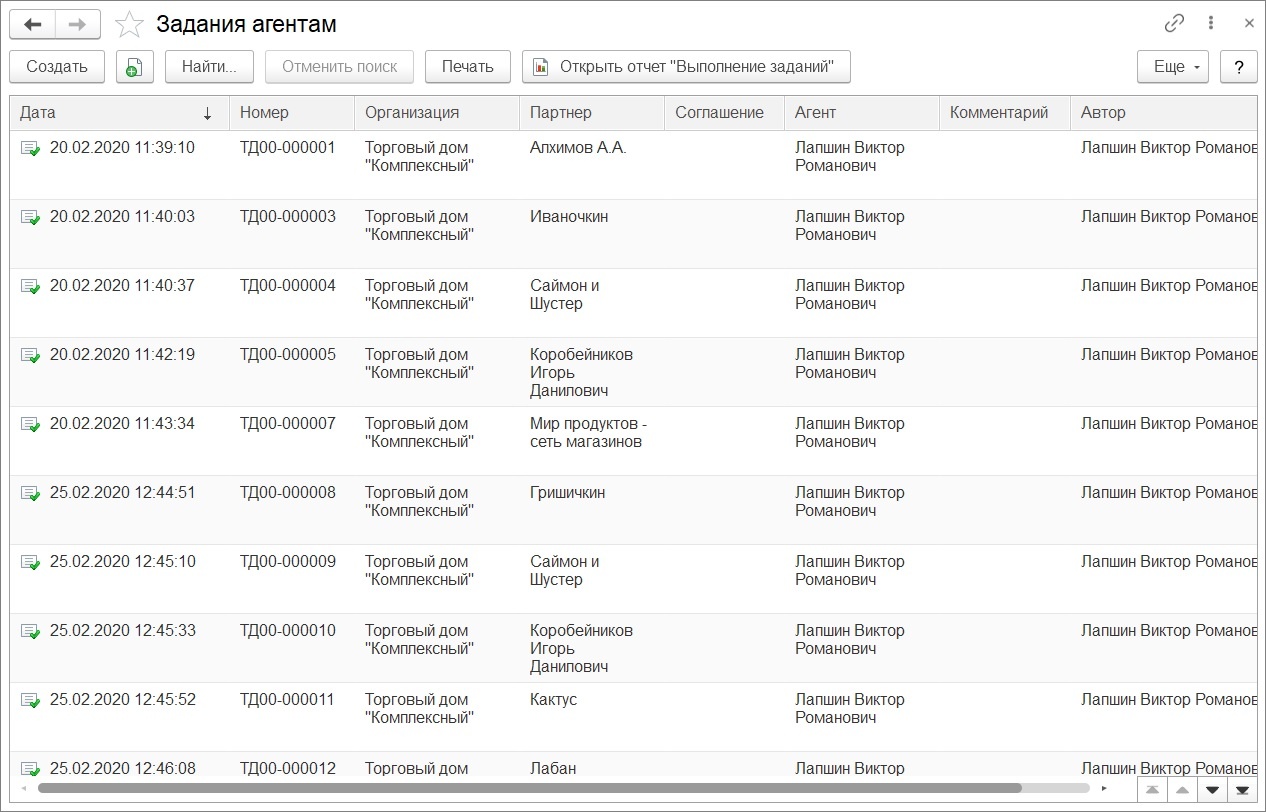The height and width of the screenshot is (812, 1266).
Task: Open the three-dot window options menu
Action: click(x=1211, y=24)
